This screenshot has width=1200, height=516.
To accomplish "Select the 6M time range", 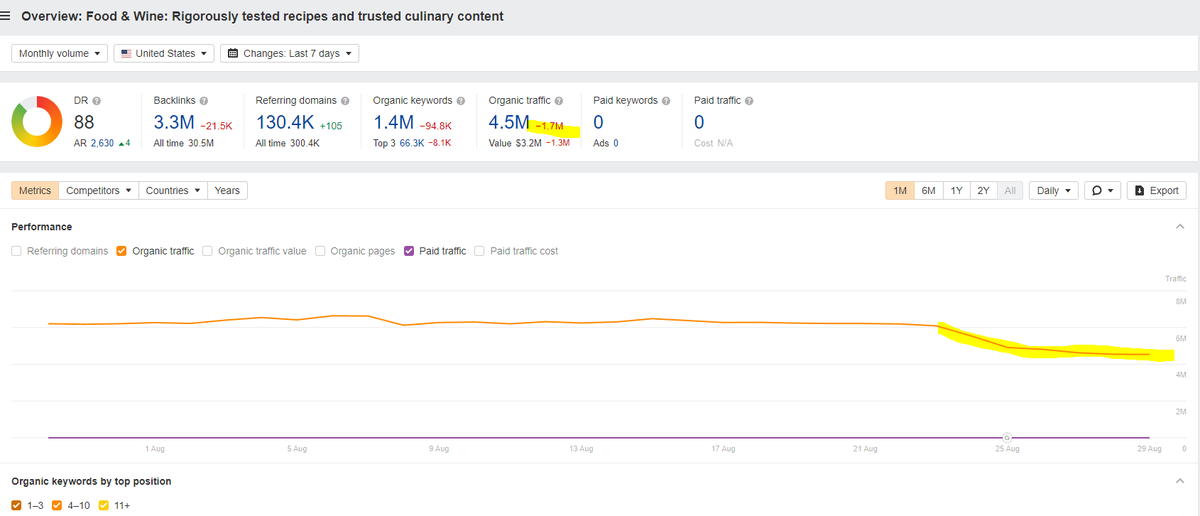I will pyautogui.click(x=928, y=190).
